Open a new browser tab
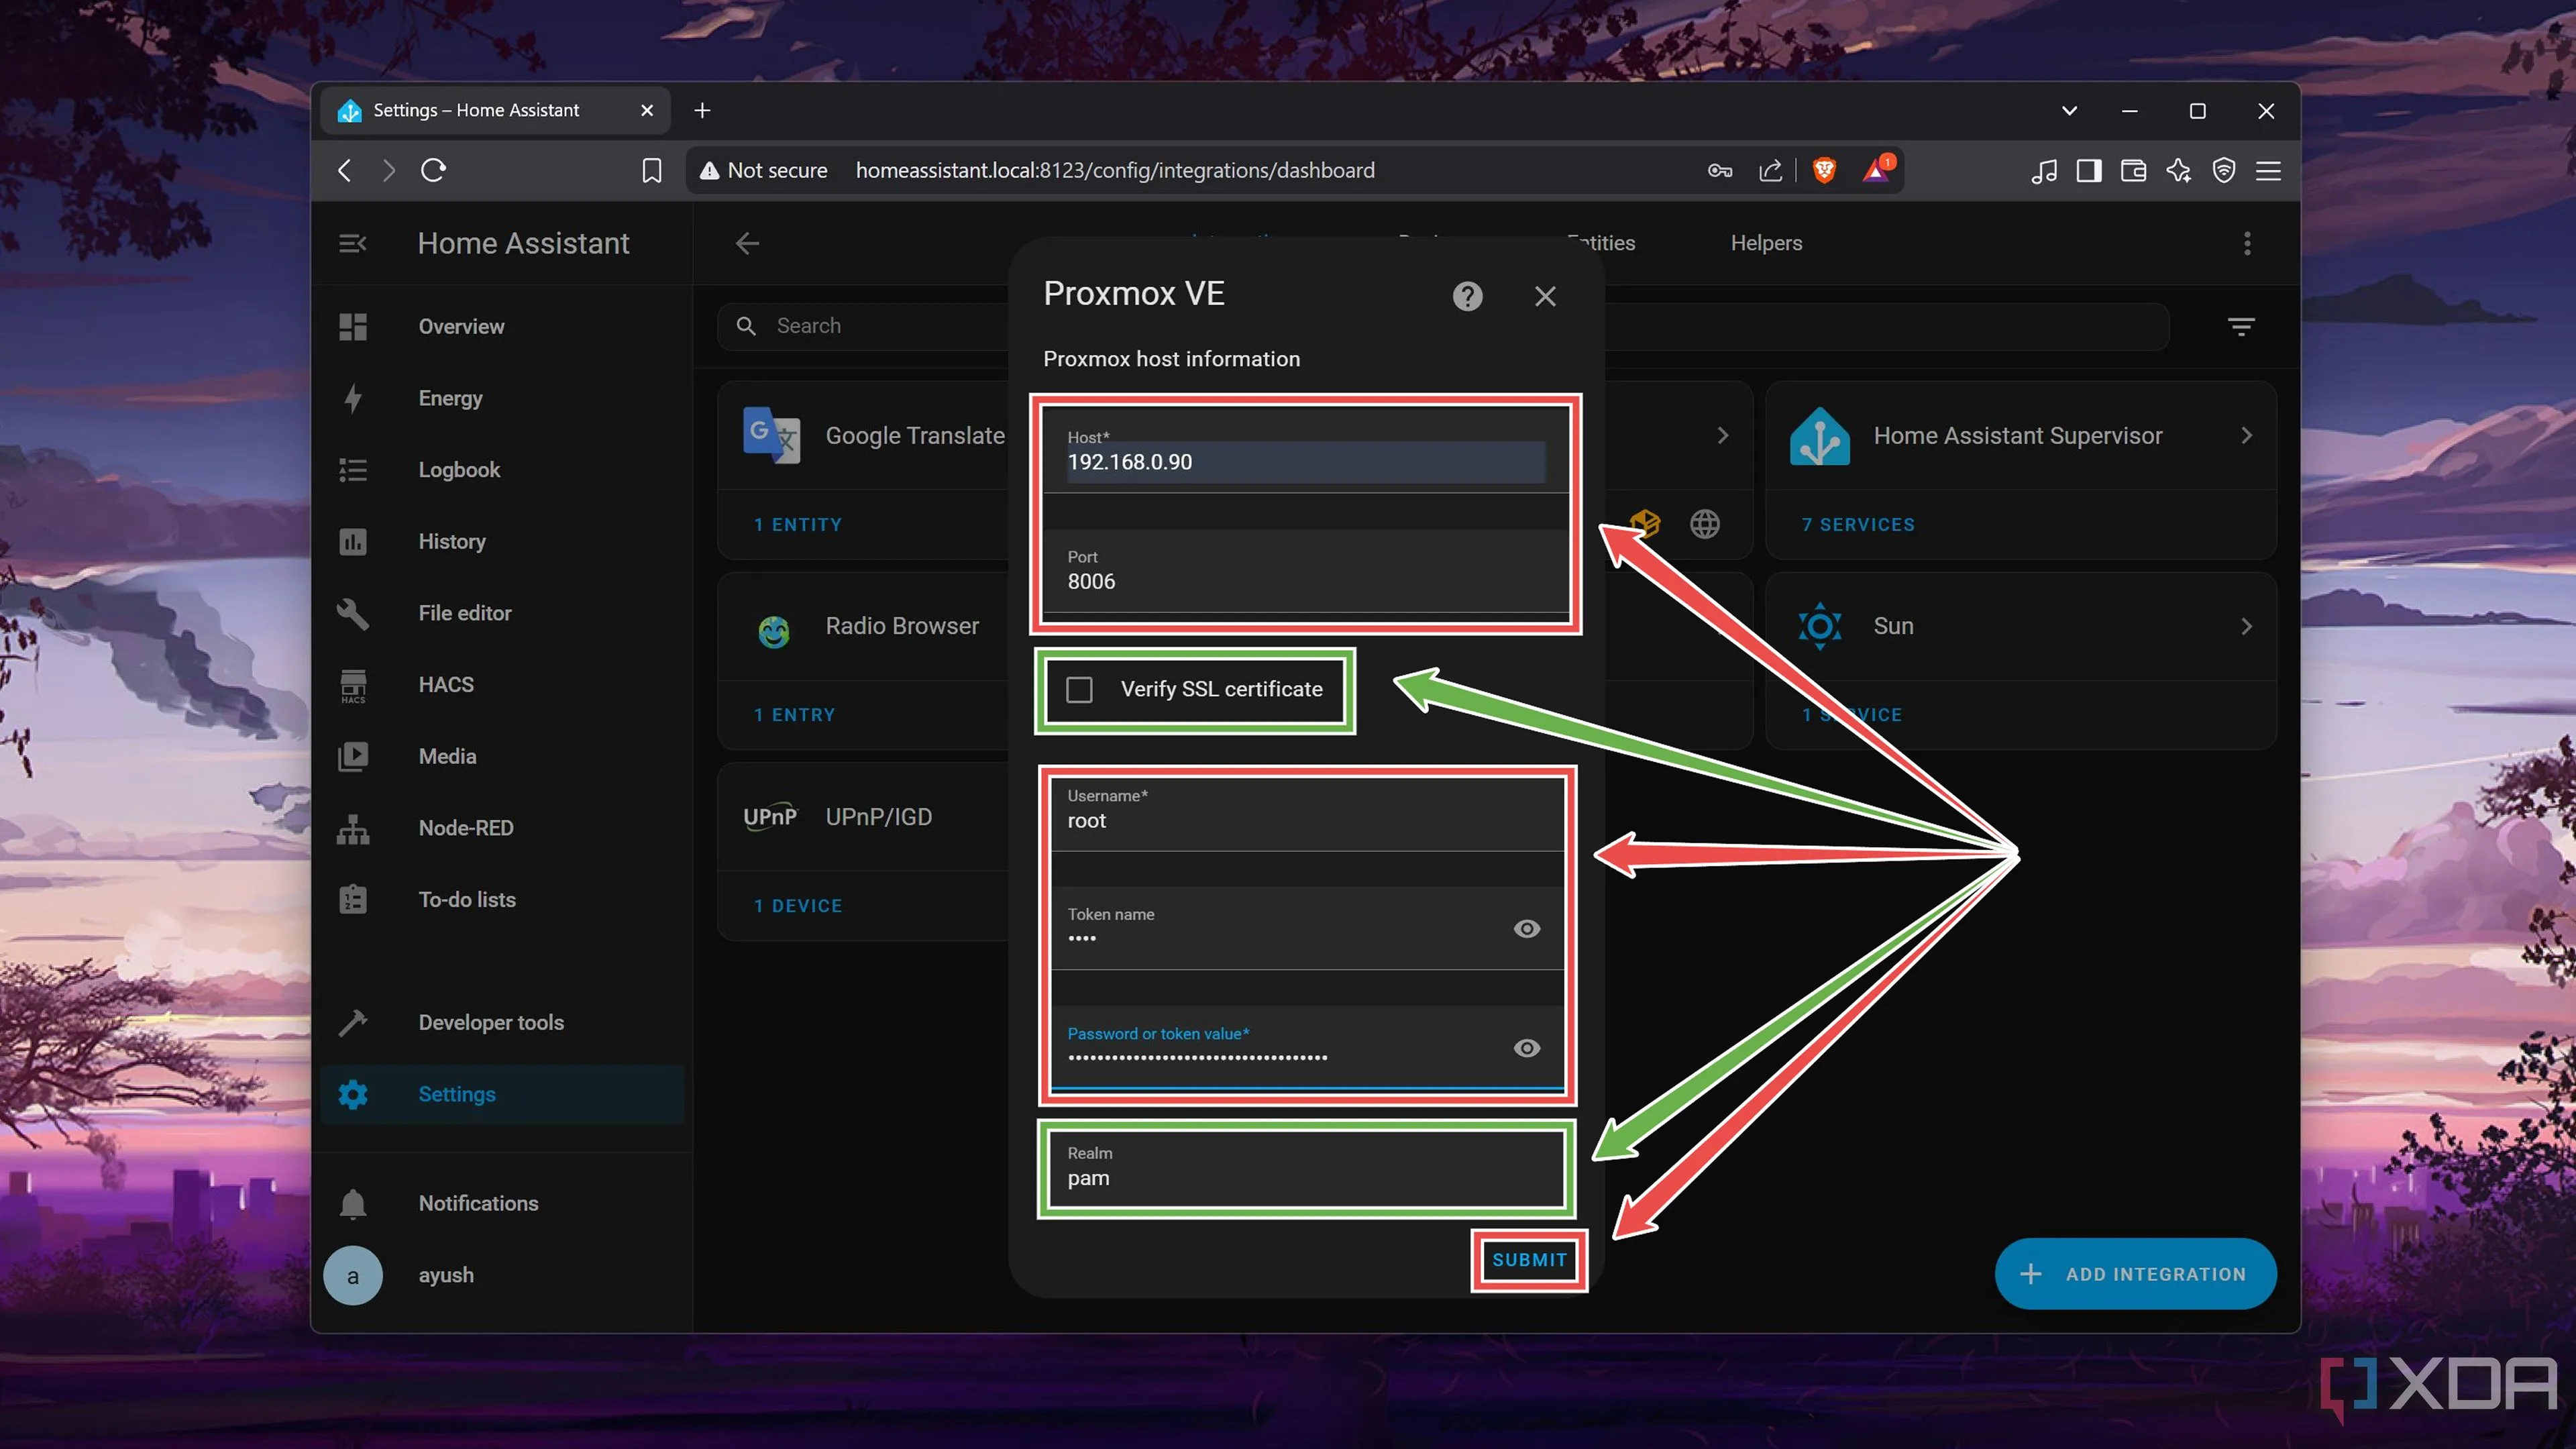2576x1449 pixels. (x=702, y=110)
